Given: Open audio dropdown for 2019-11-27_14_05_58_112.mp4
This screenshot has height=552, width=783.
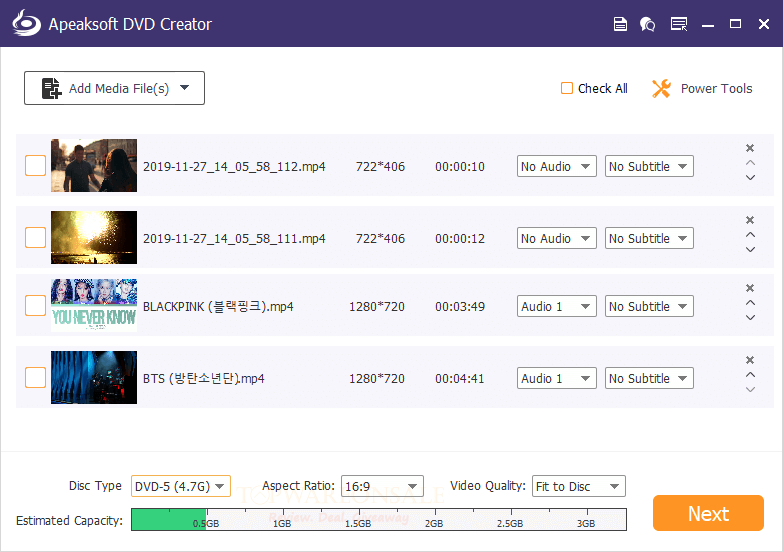Looking at the screenshot, I should click(x=557, y=166).
